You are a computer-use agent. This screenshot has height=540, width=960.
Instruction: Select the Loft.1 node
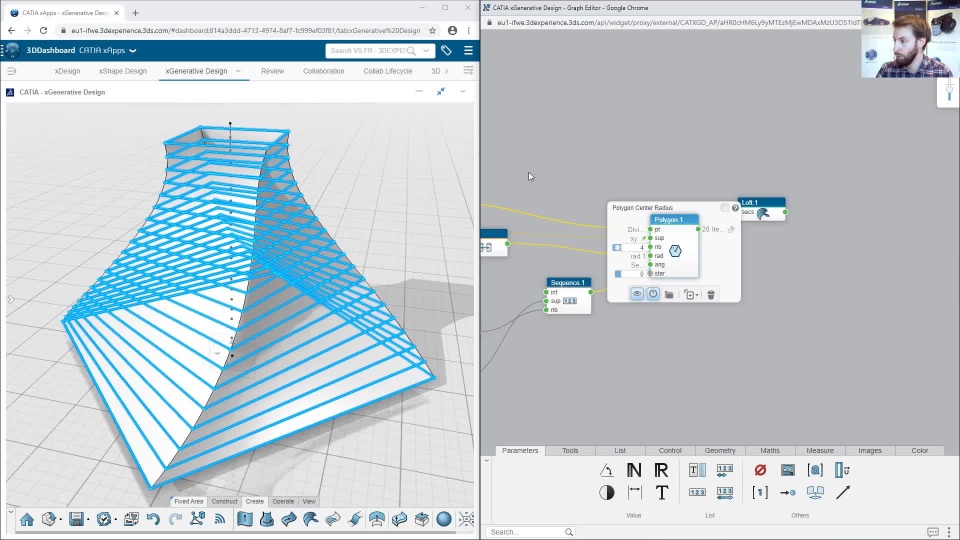pos(762,209)
